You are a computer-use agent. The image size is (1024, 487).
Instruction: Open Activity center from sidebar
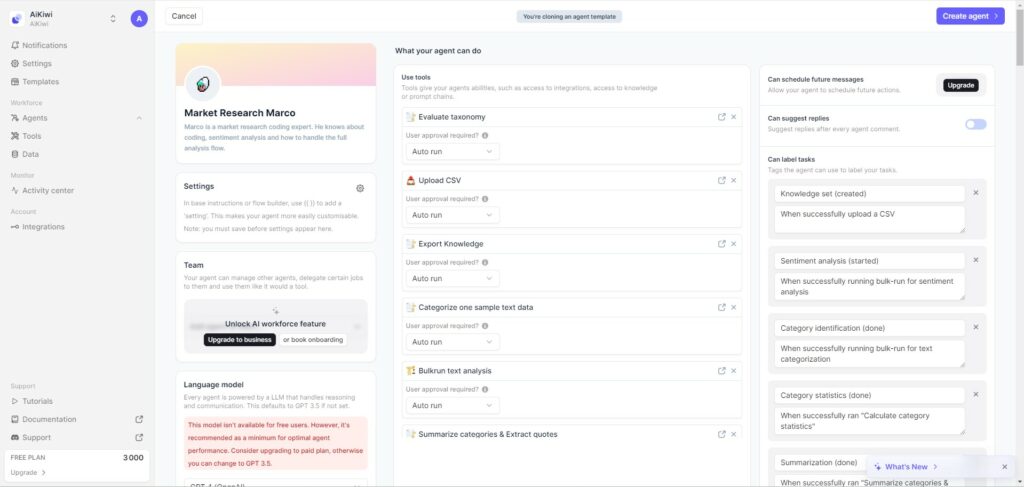coord(48,191)
